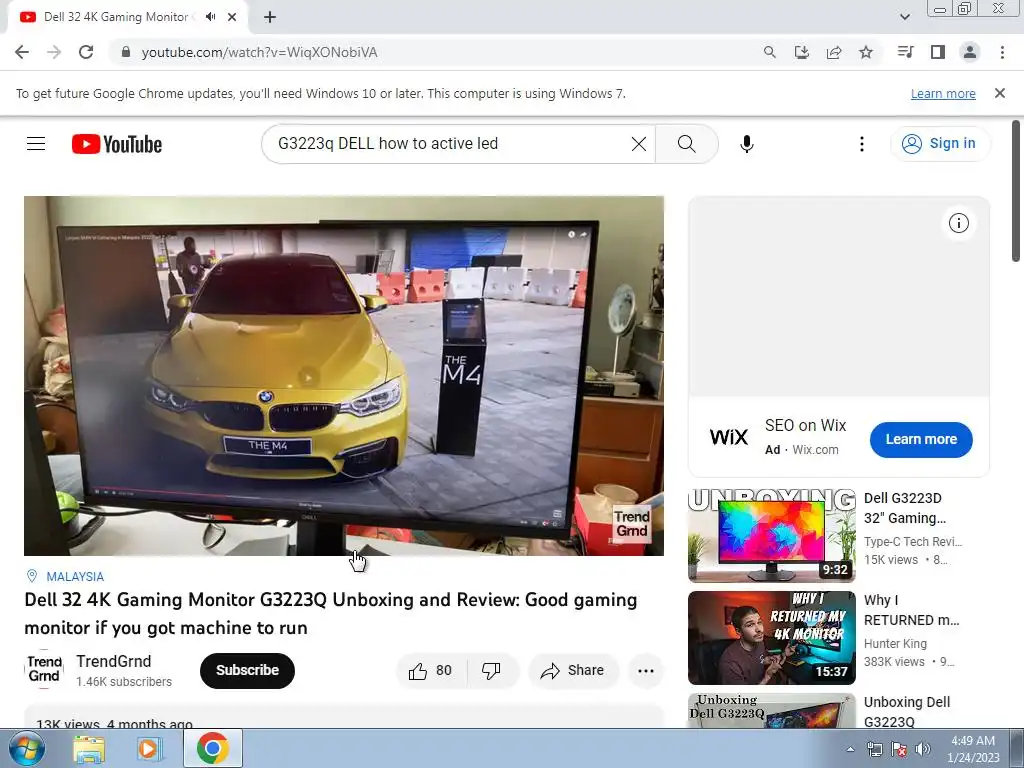The height and width of the screenshot is (768, 1024).
Task: Go forward using browser forward arrow
Action: point(54,52)
